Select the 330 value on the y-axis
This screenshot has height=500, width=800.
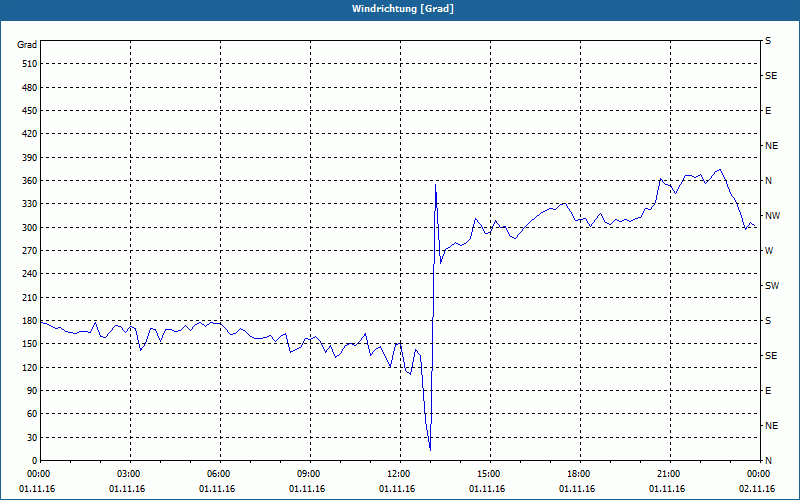30,204
